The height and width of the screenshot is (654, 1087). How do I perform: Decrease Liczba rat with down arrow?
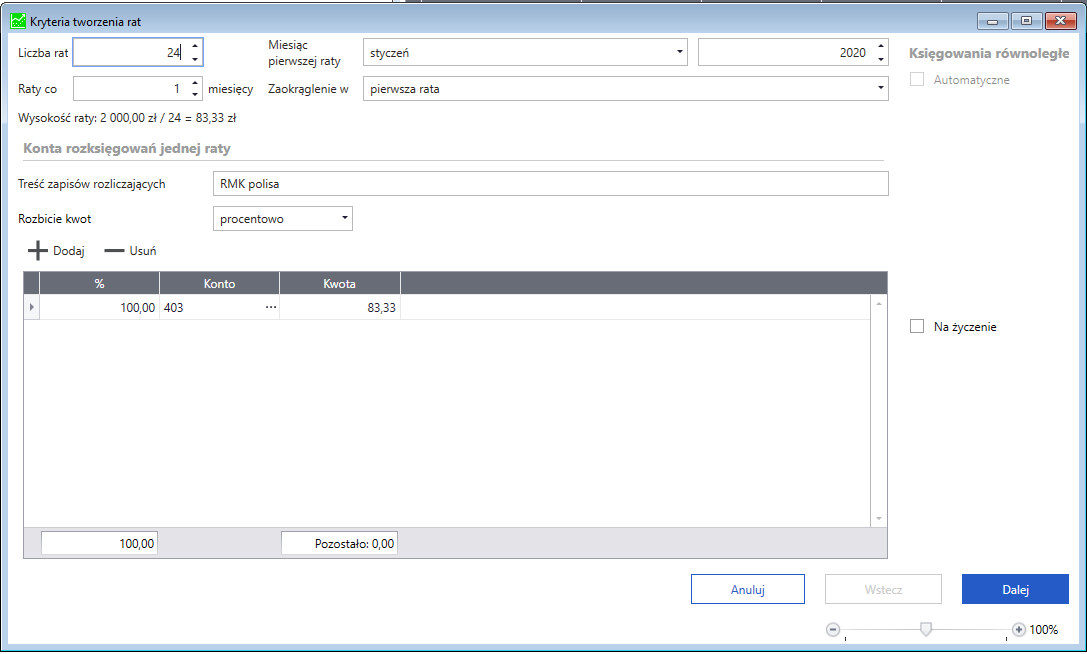pos(195,59)
